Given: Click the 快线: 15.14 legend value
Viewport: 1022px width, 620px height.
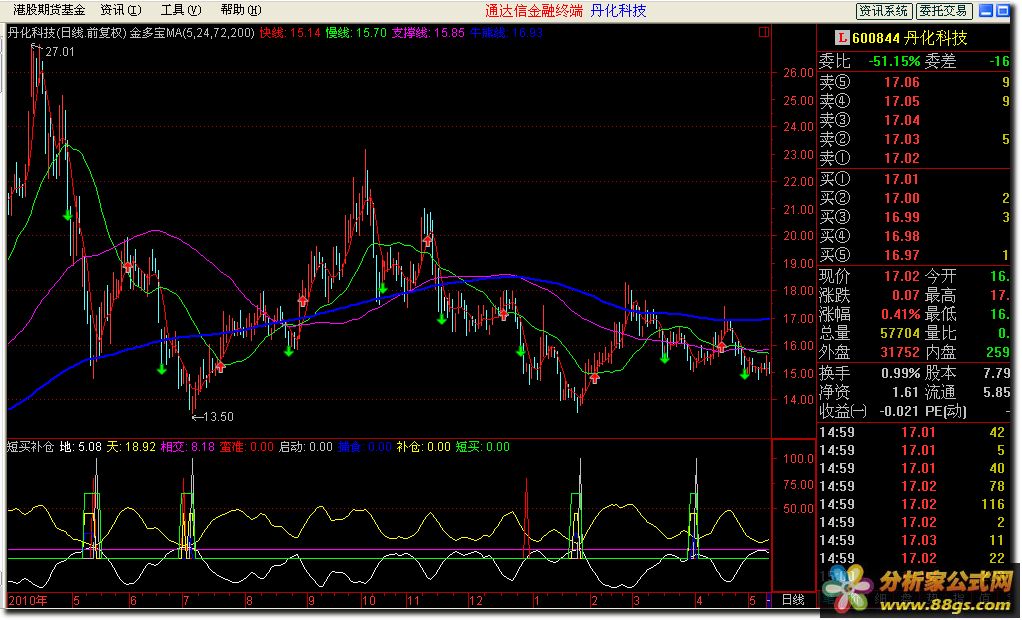Looking at the screenshot, I should [290, 33].
